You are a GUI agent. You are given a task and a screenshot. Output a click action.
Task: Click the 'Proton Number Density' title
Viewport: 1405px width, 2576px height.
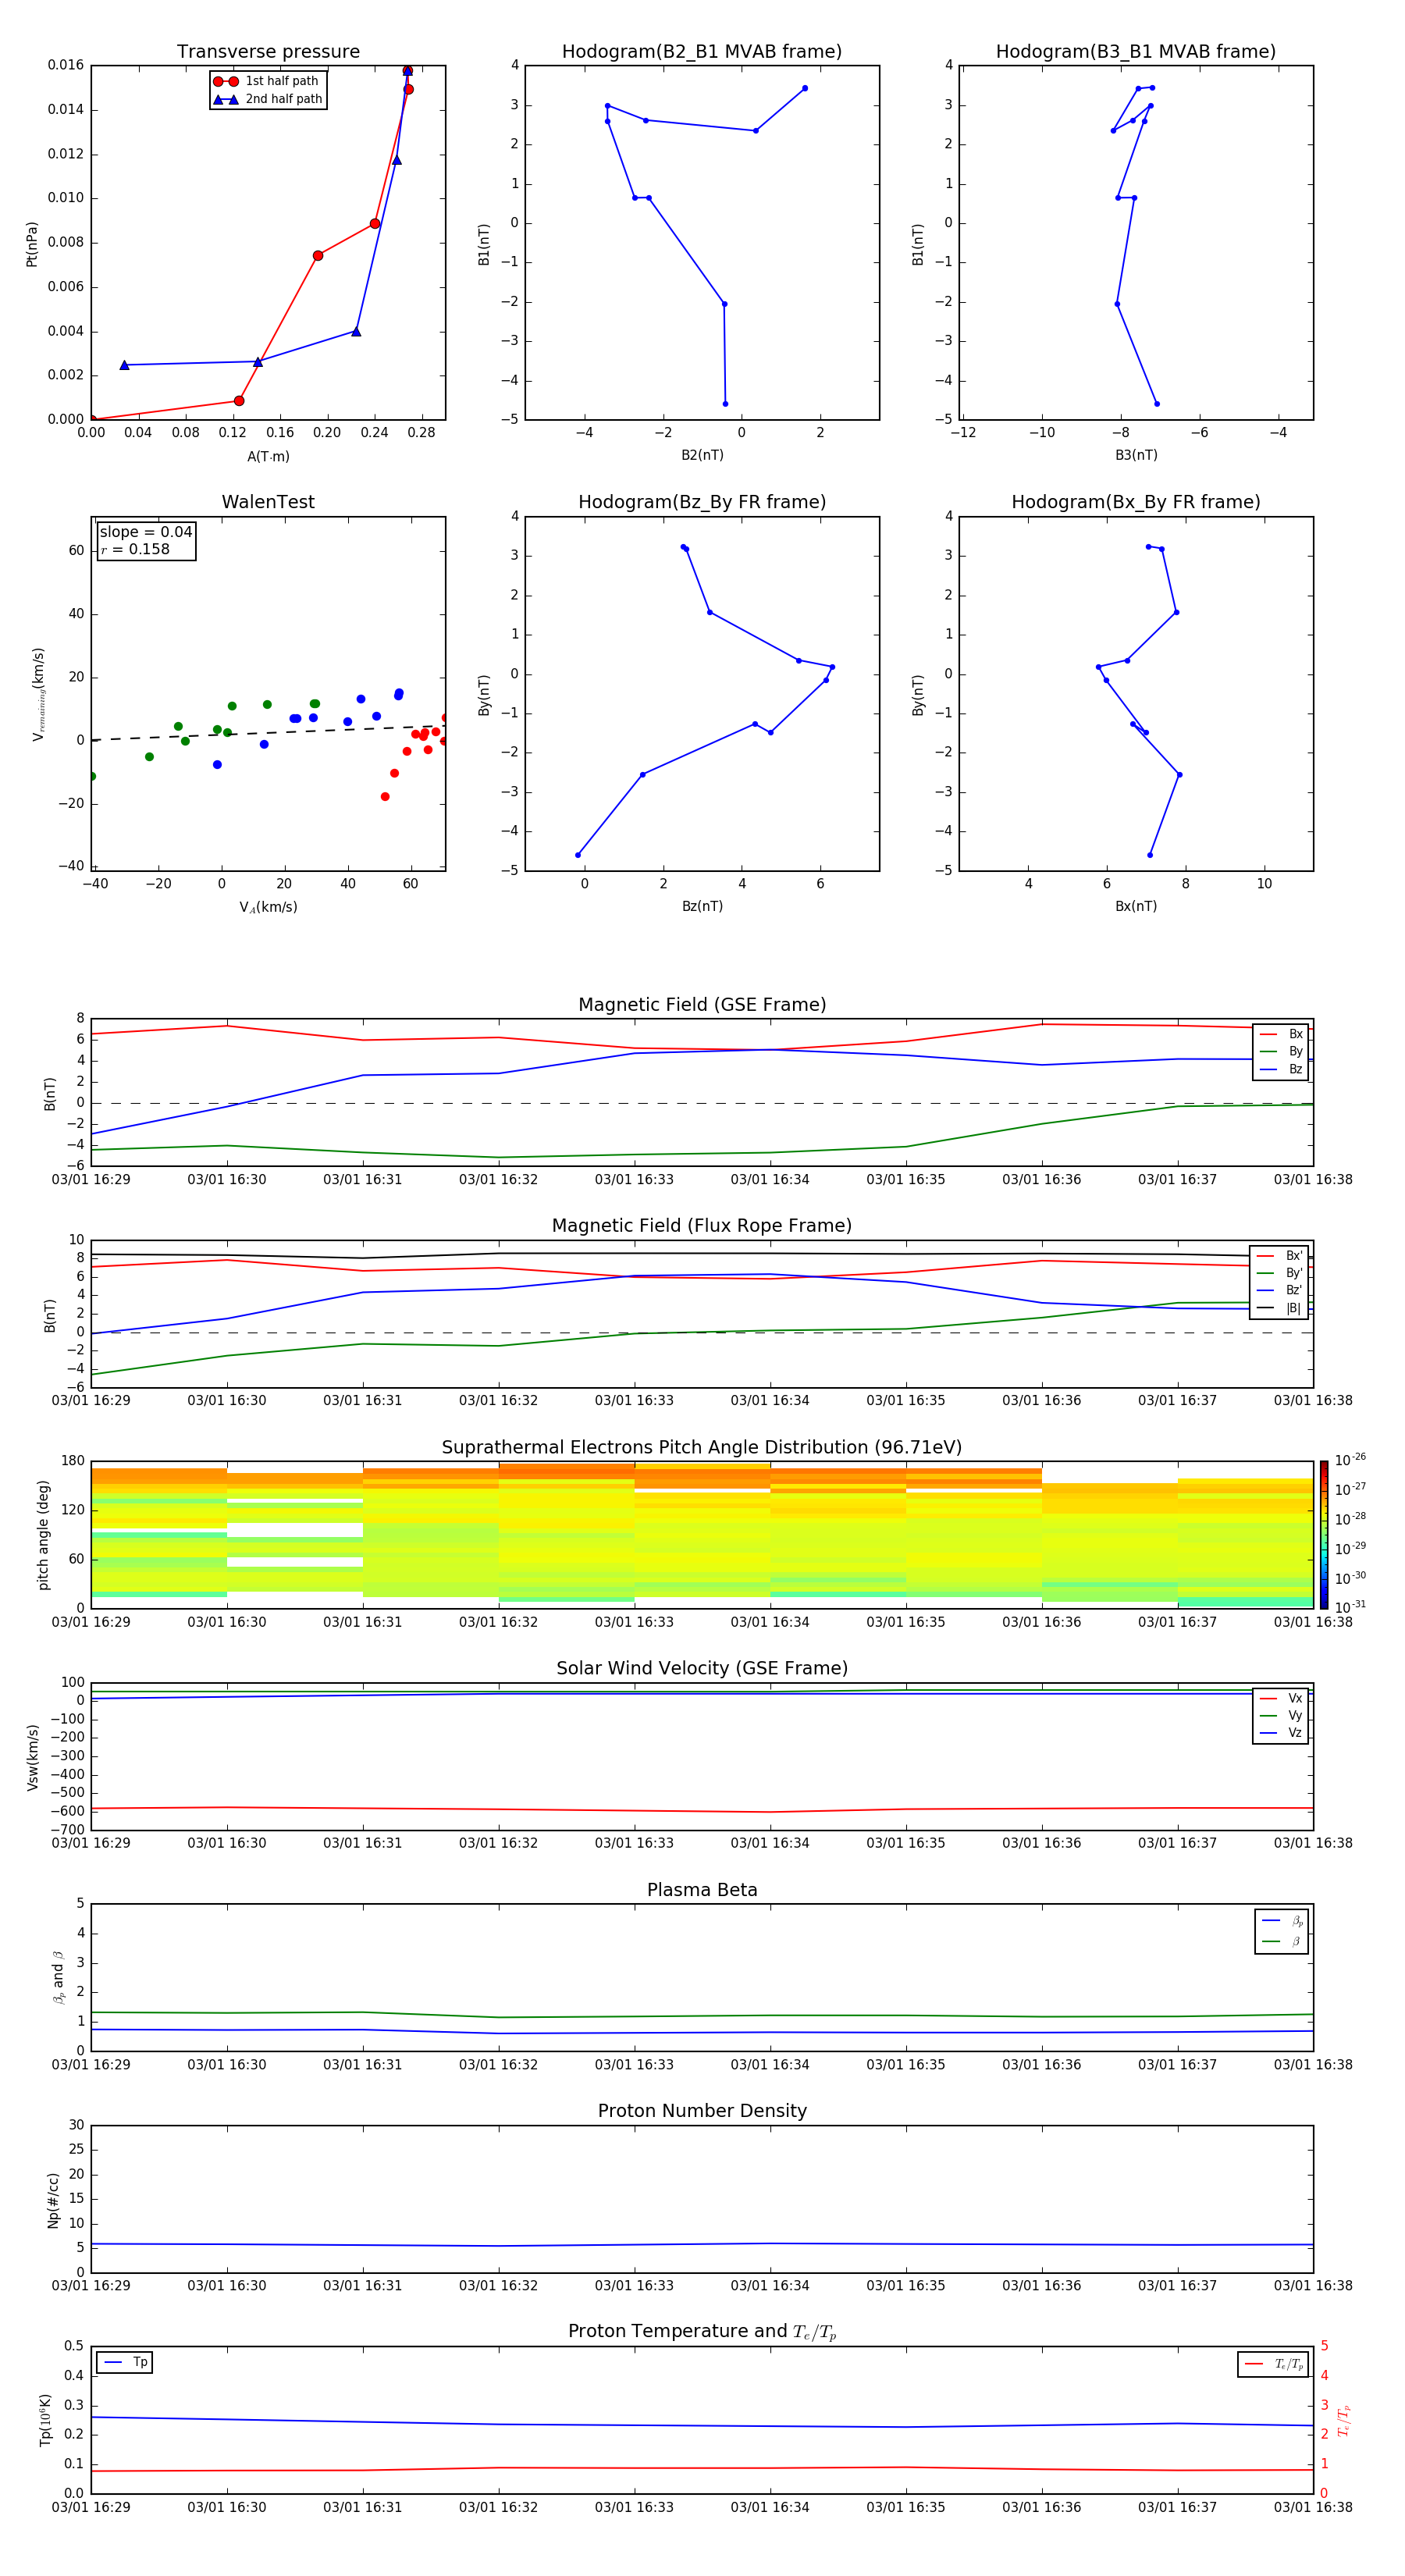tap(702, 2111)
